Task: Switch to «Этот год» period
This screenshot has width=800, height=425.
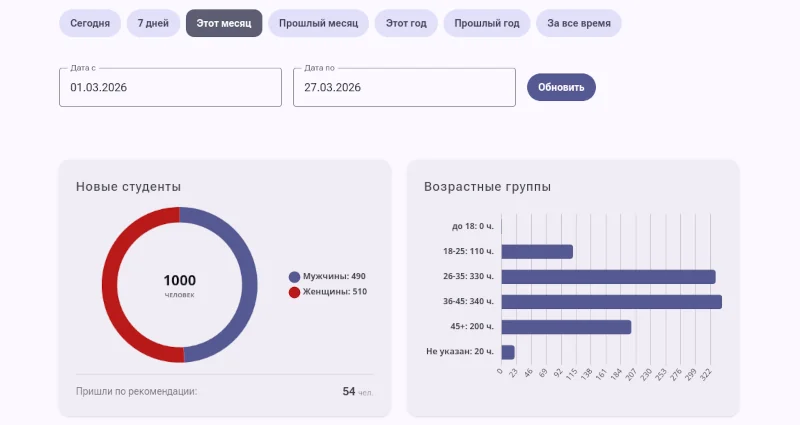Action: click(x=405, y=23)
